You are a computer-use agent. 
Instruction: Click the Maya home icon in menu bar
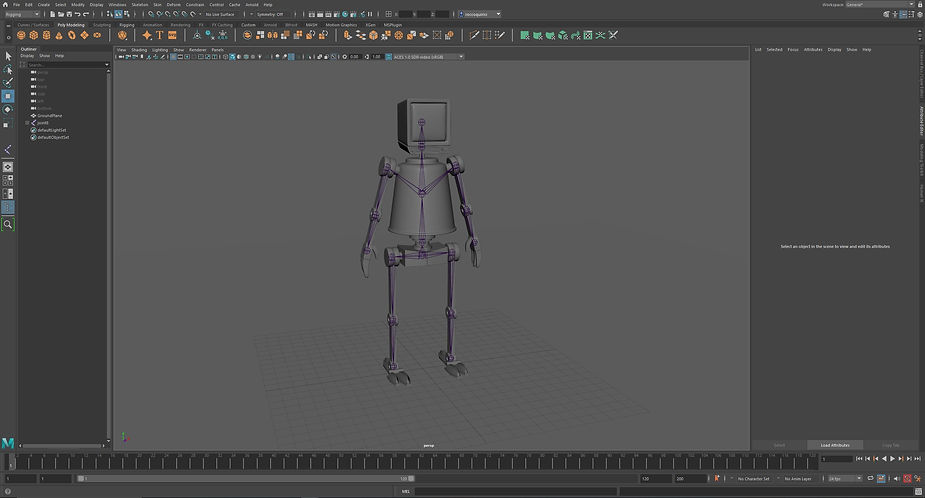point(5,4)
